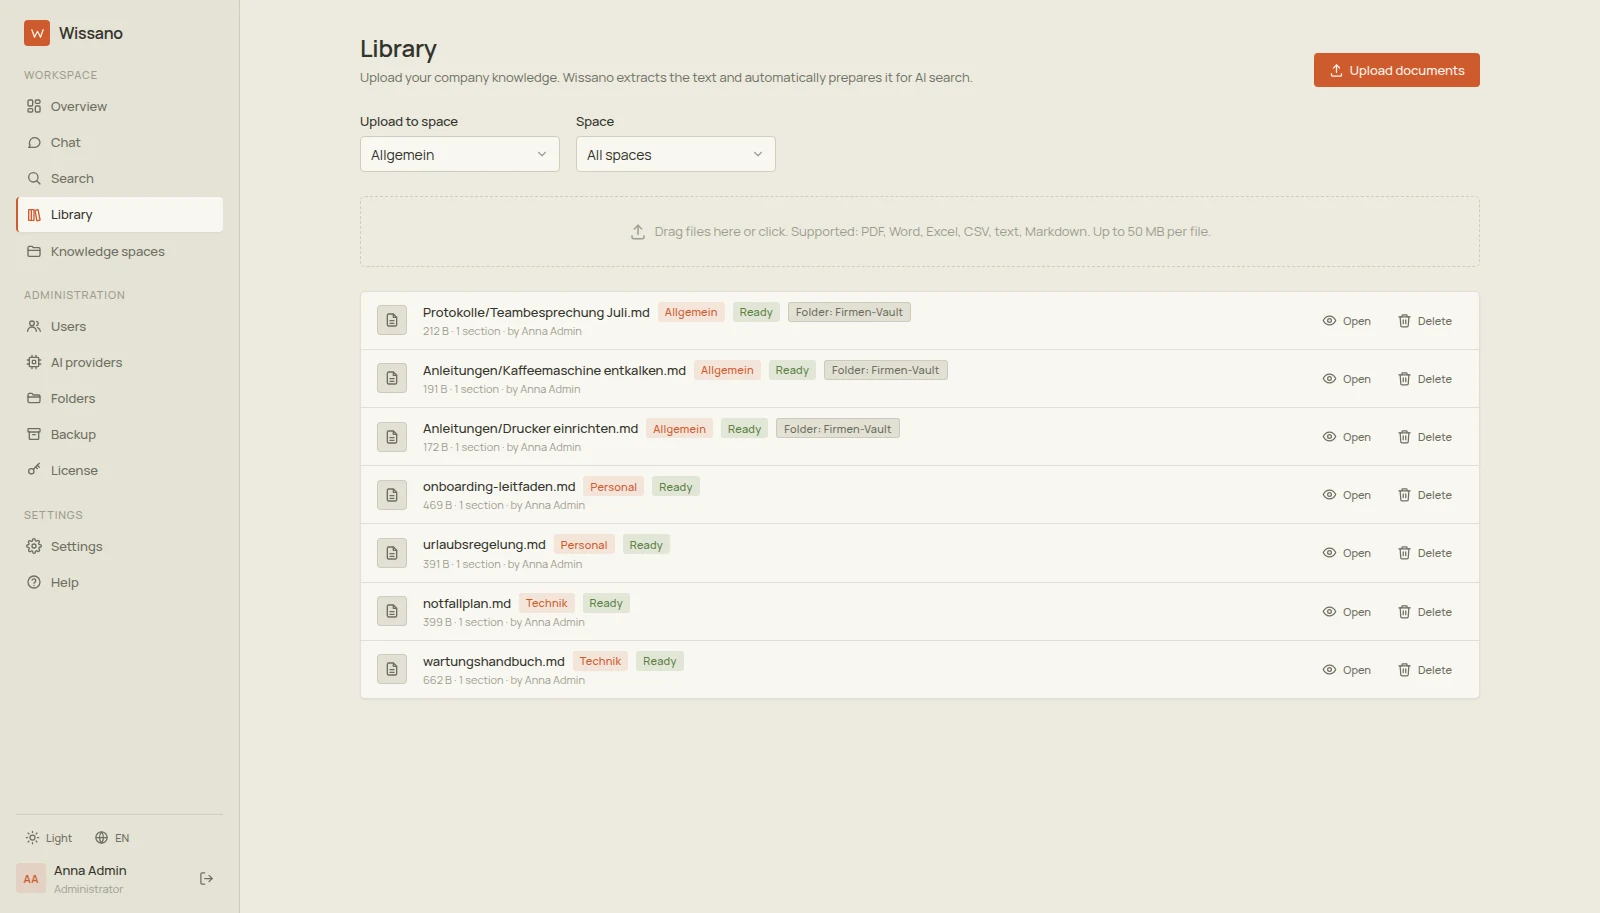
Task: Open notfallplan.md document
Action: tap(1346, 612)
